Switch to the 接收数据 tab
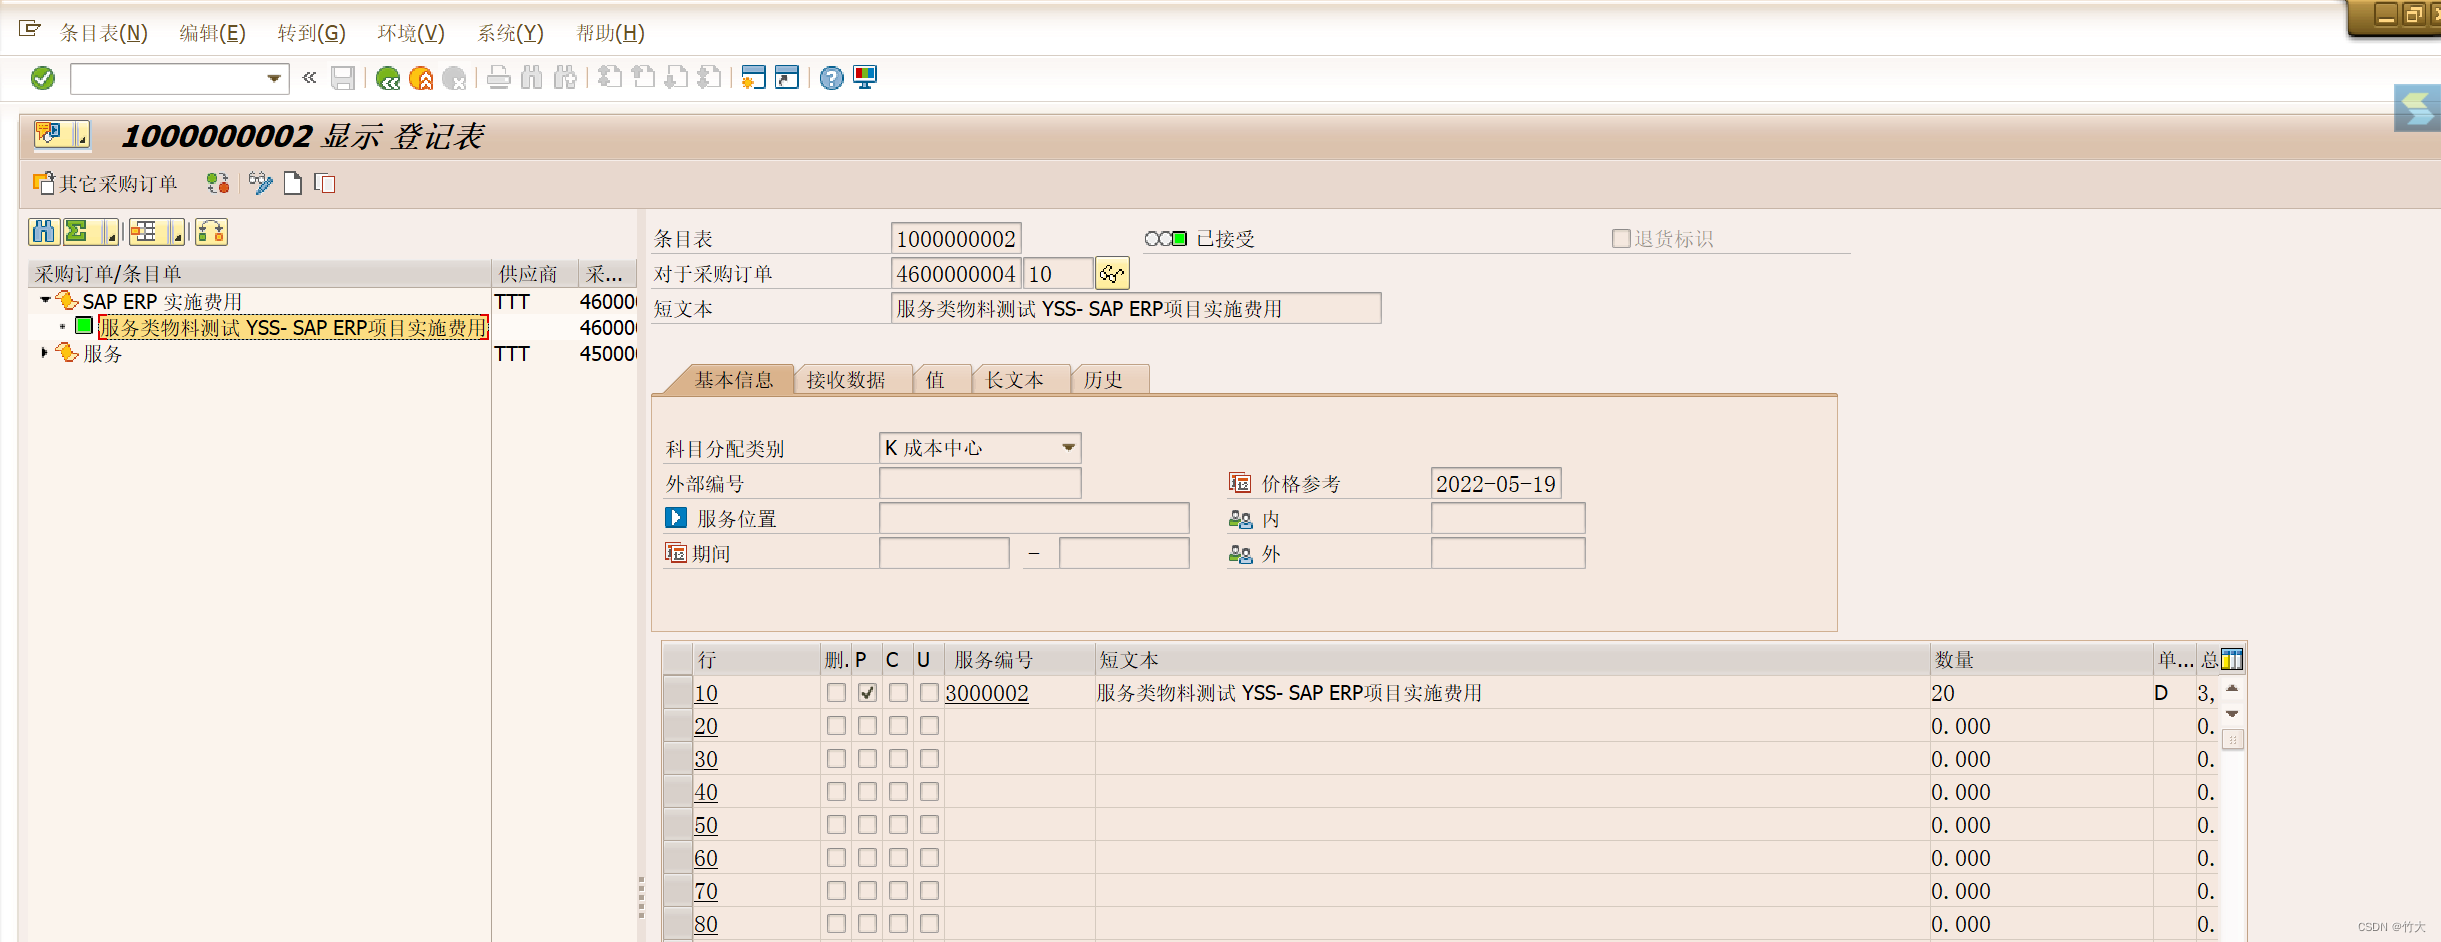Image resolution: width=2441 pixels, height=942 pixels. (x=846, y=379)
